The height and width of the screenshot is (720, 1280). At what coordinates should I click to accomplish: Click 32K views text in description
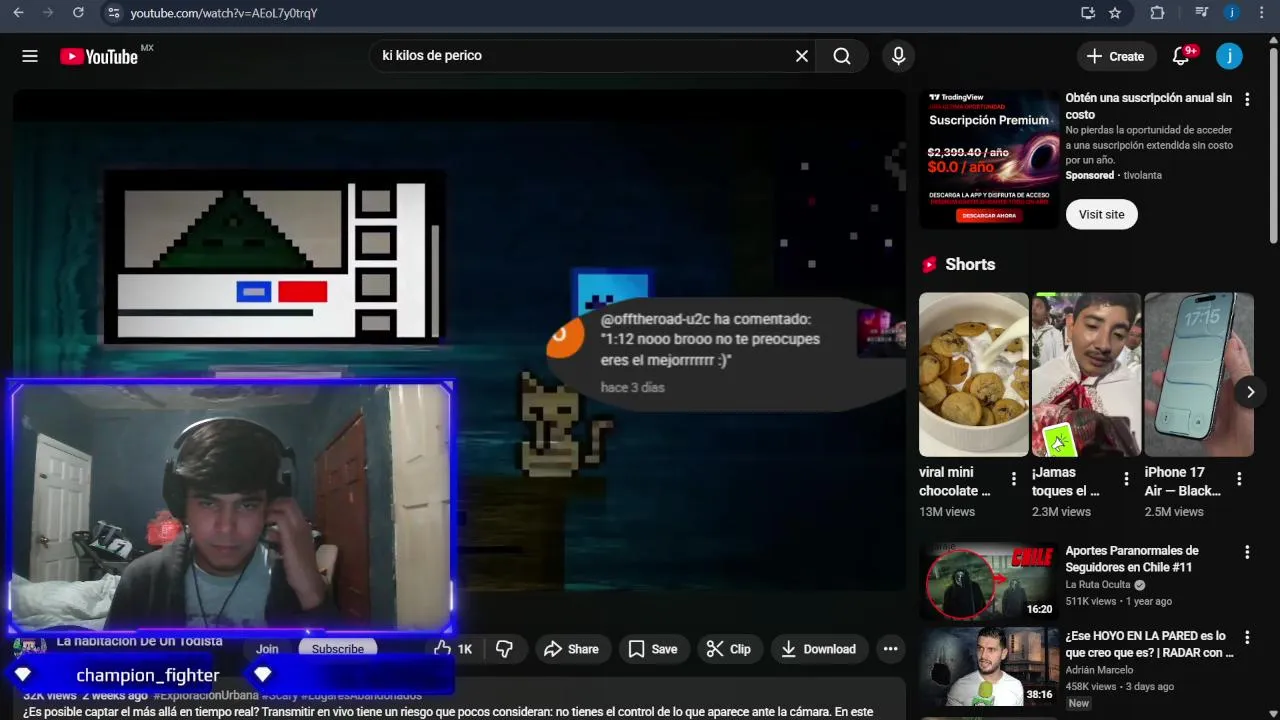tap(50, 695)
